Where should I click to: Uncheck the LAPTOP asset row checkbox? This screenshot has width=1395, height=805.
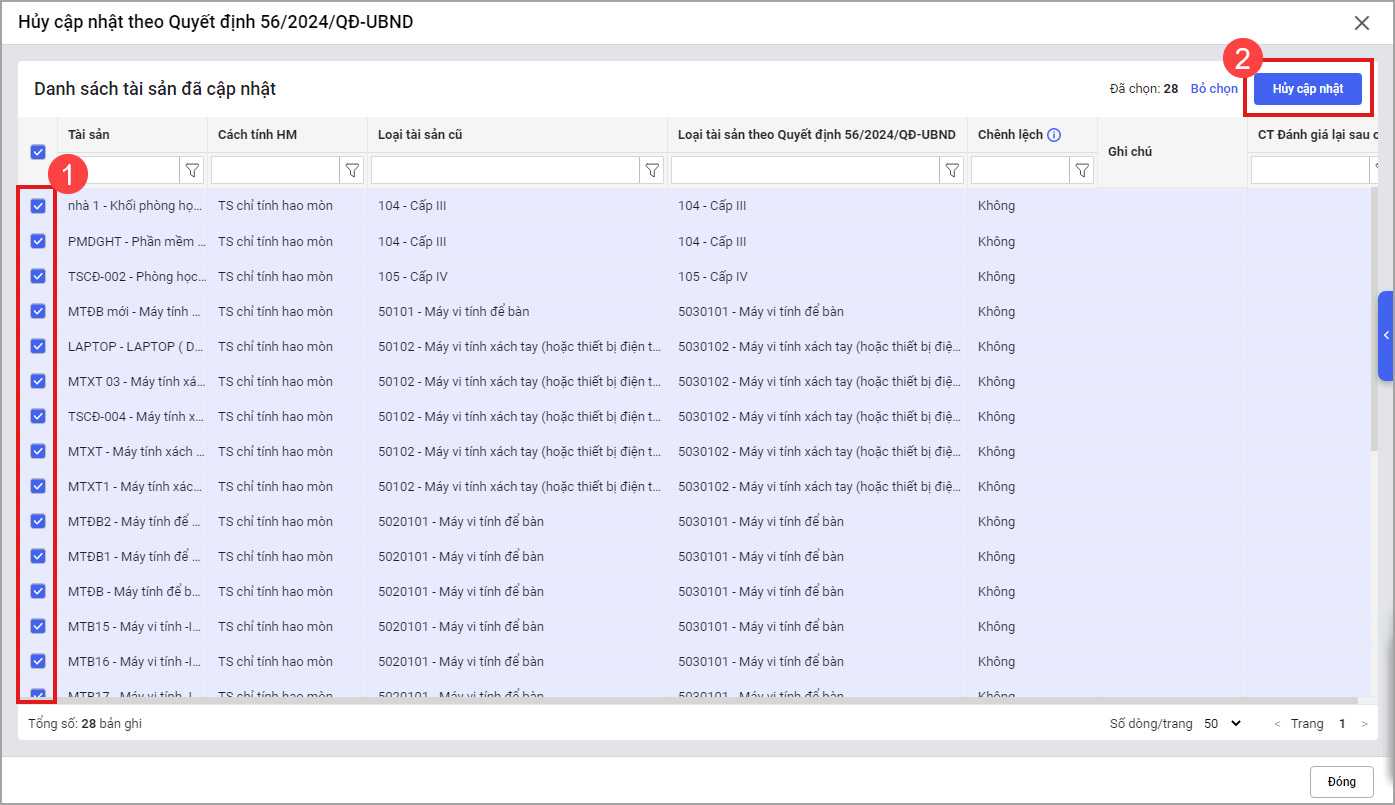point(38,346)
